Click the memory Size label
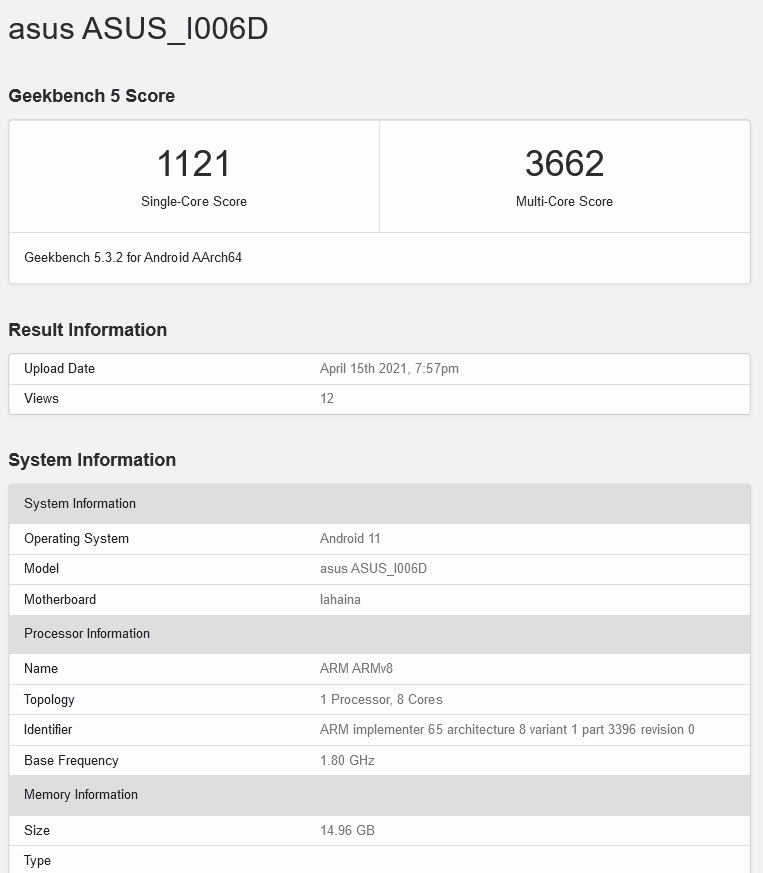The image size is (763, 873). point(37,831)
